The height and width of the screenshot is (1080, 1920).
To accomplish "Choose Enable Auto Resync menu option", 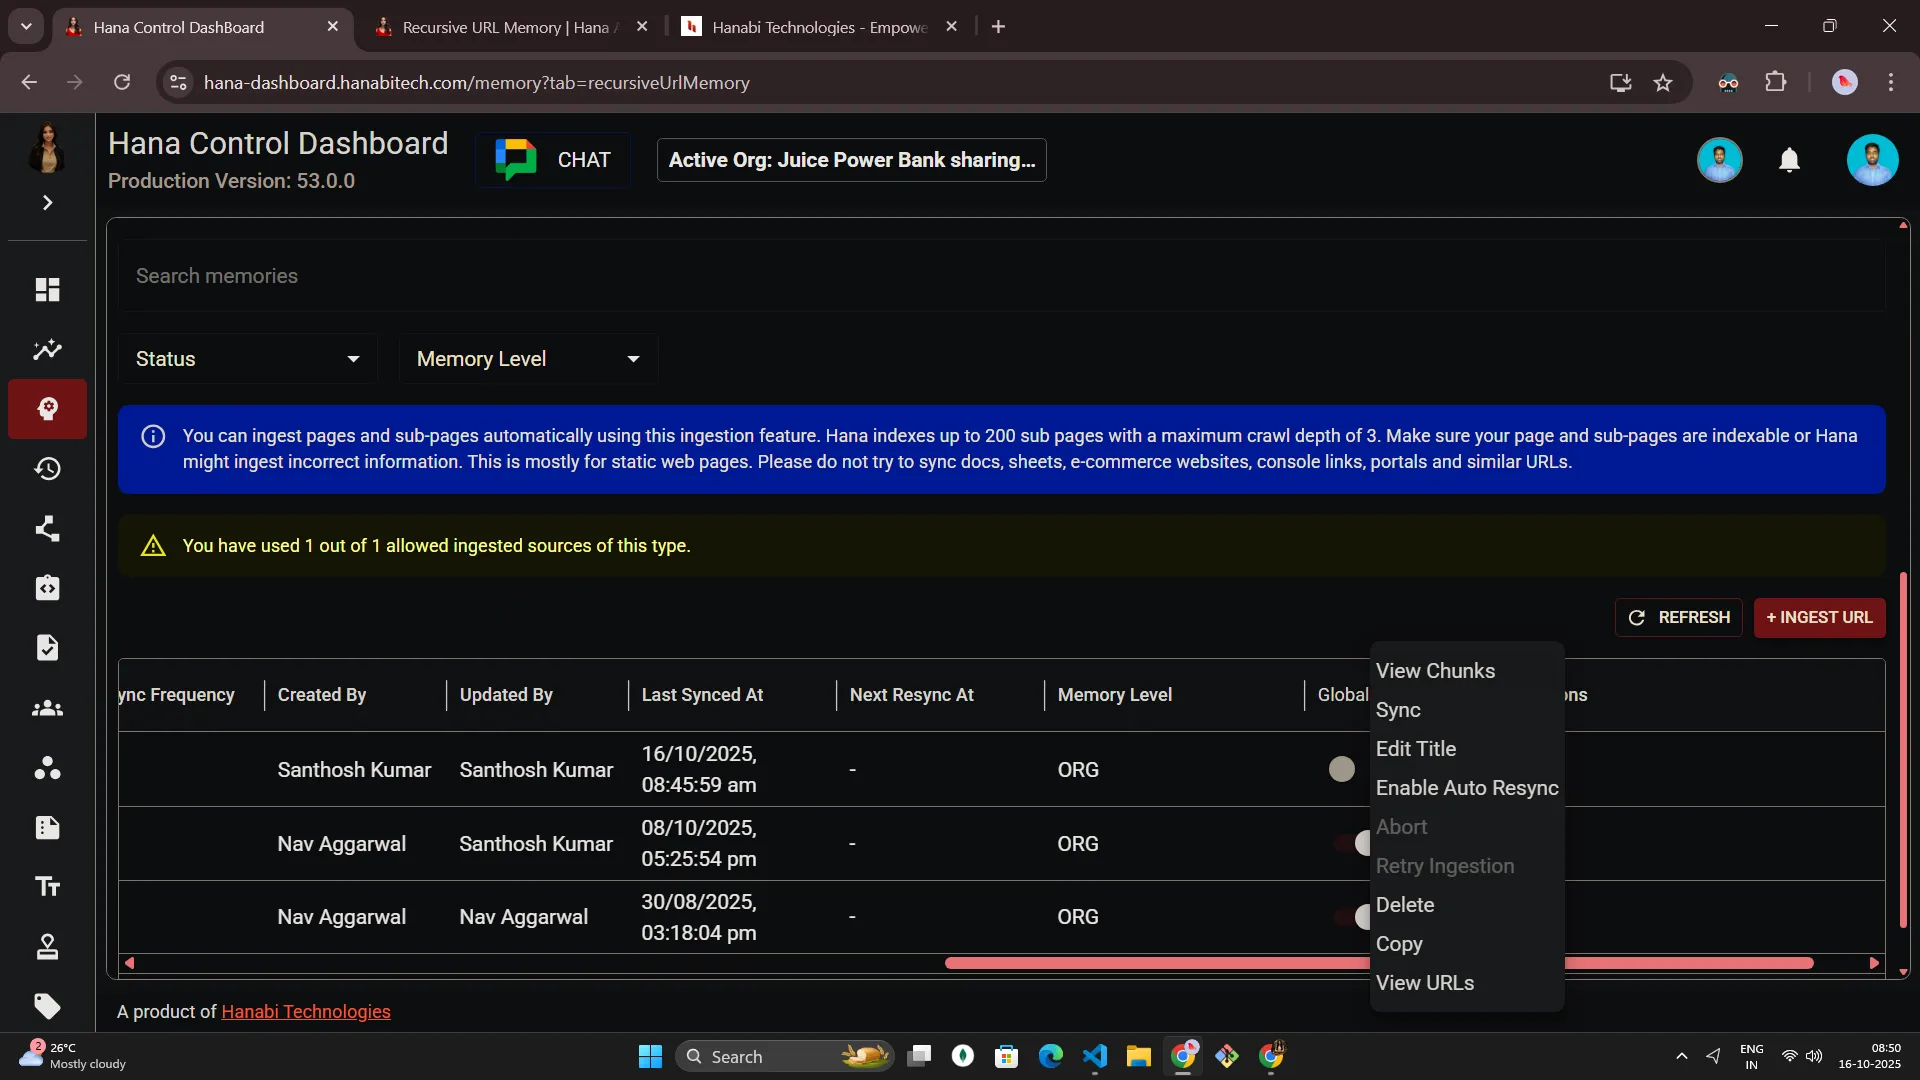I will pos(1466,788).
